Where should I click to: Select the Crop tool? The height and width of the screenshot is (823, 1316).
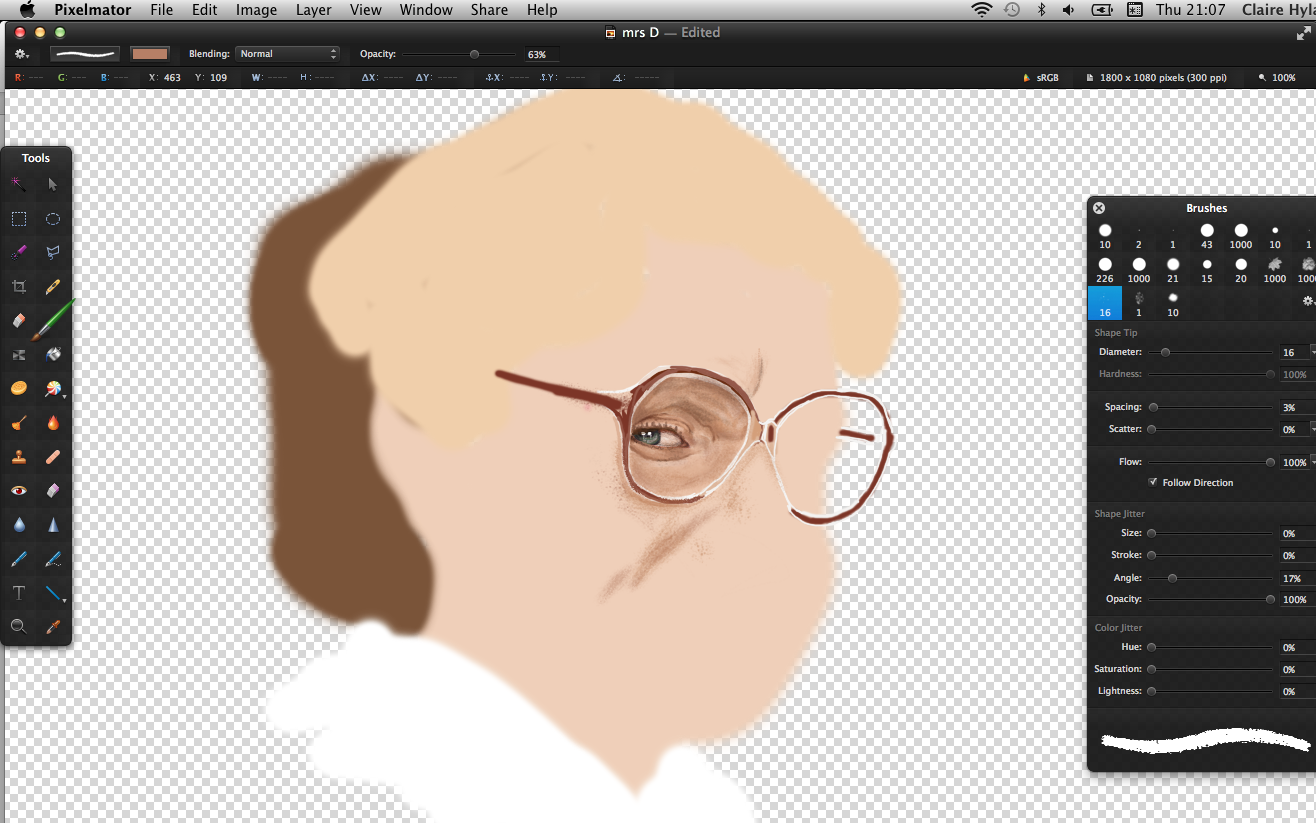19,287
